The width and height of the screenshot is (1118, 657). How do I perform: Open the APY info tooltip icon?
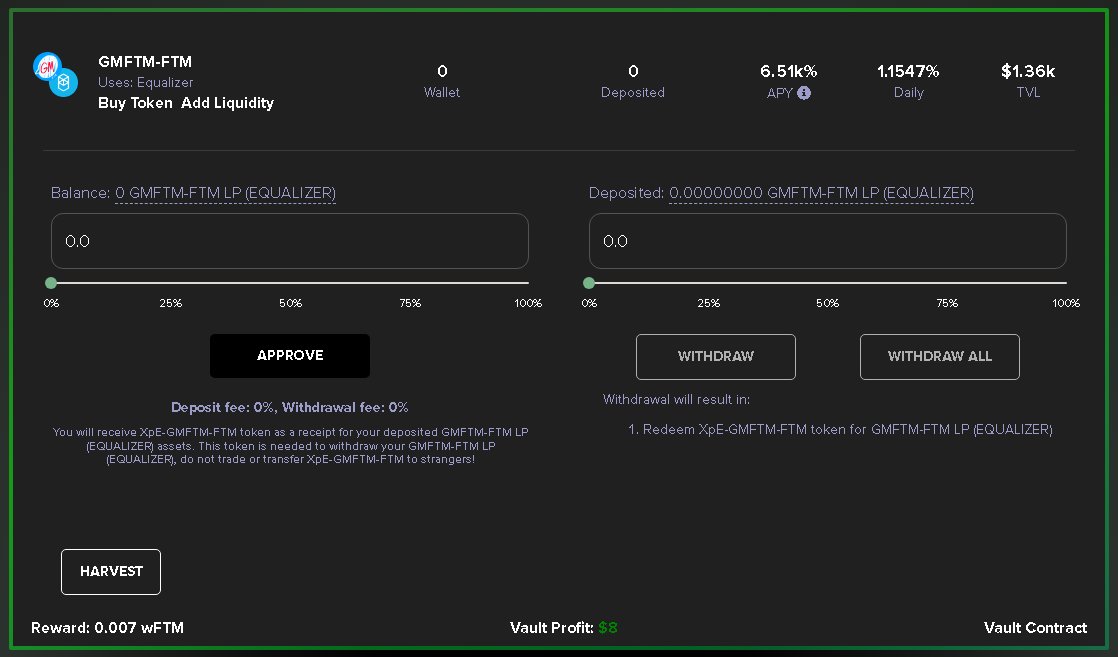(804, 93)
